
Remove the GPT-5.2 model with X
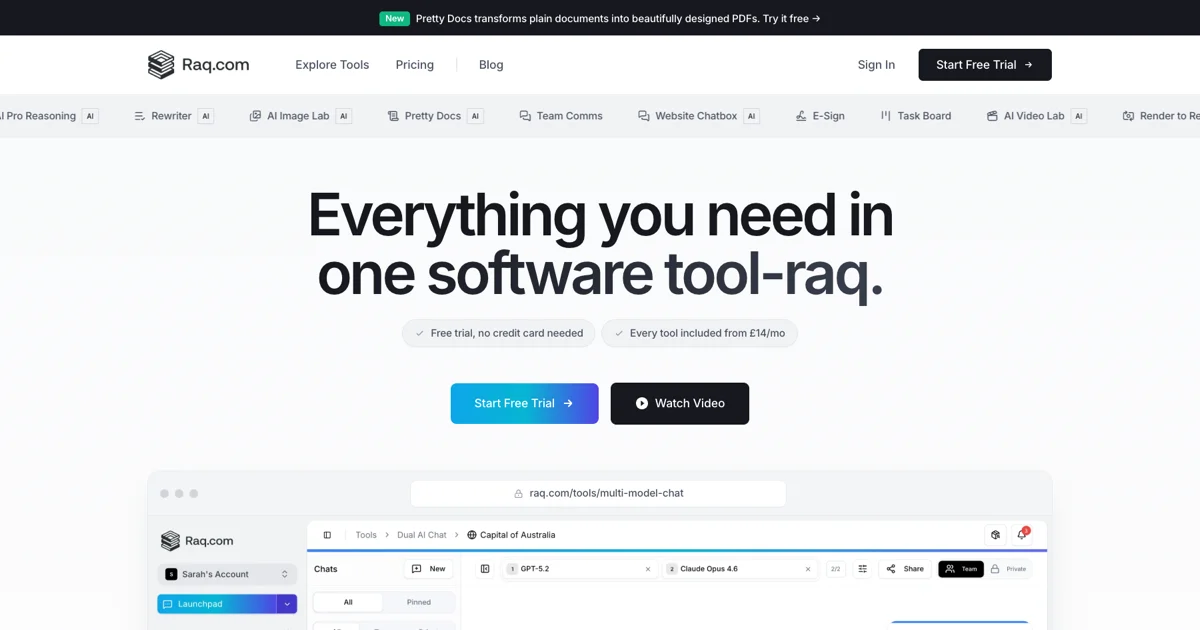click(x=648, y=569)
